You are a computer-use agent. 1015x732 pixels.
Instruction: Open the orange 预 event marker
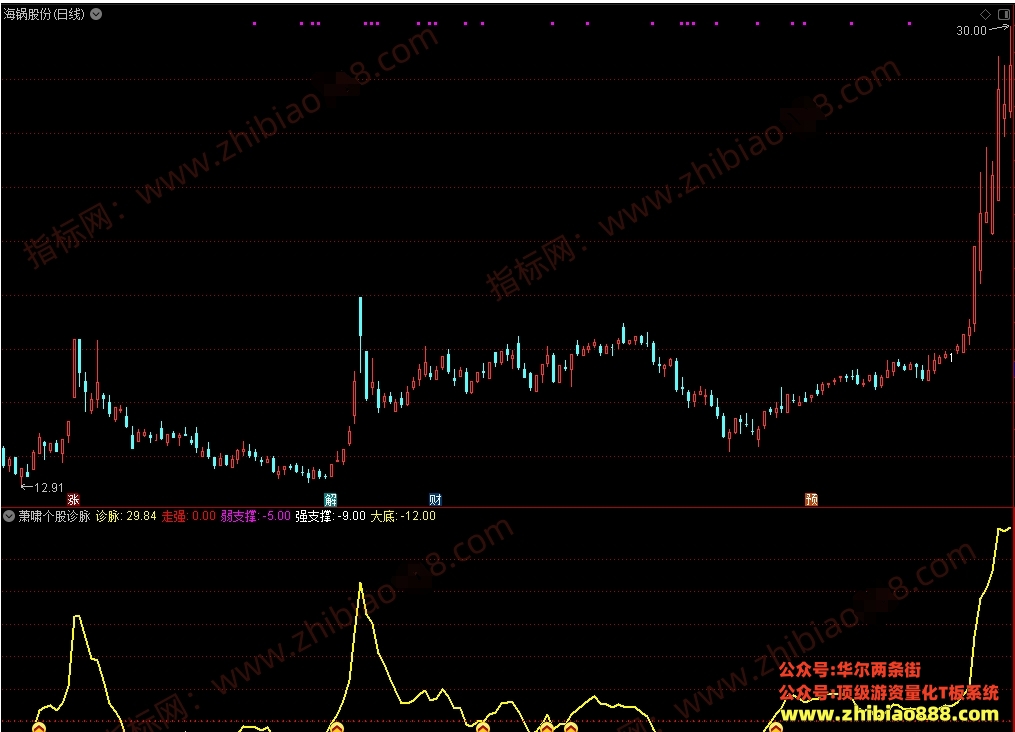(x=811, y=499)
